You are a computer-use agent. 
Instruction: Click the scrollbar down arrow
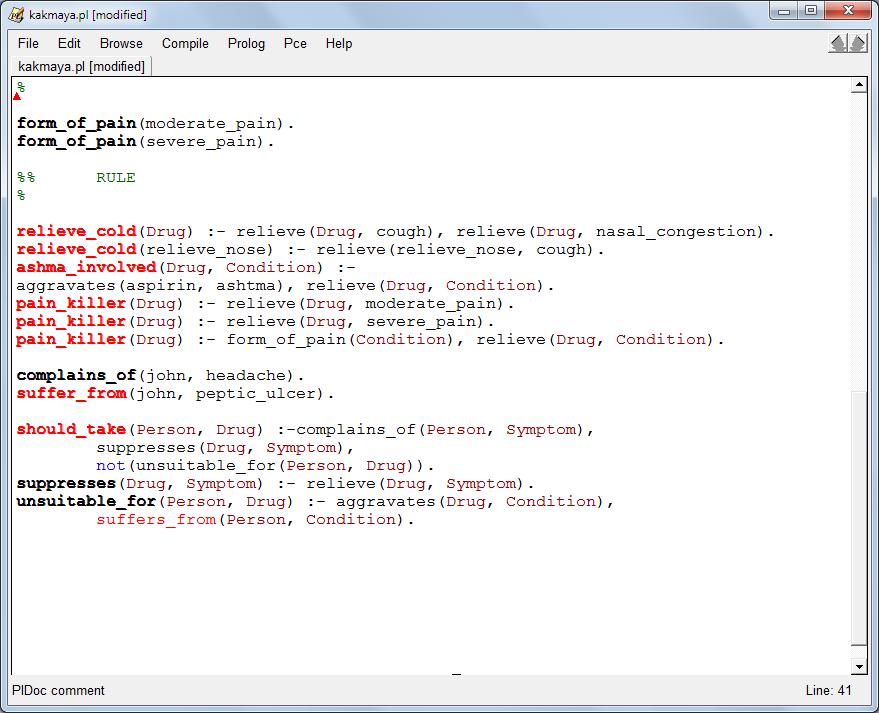[861, 666]
